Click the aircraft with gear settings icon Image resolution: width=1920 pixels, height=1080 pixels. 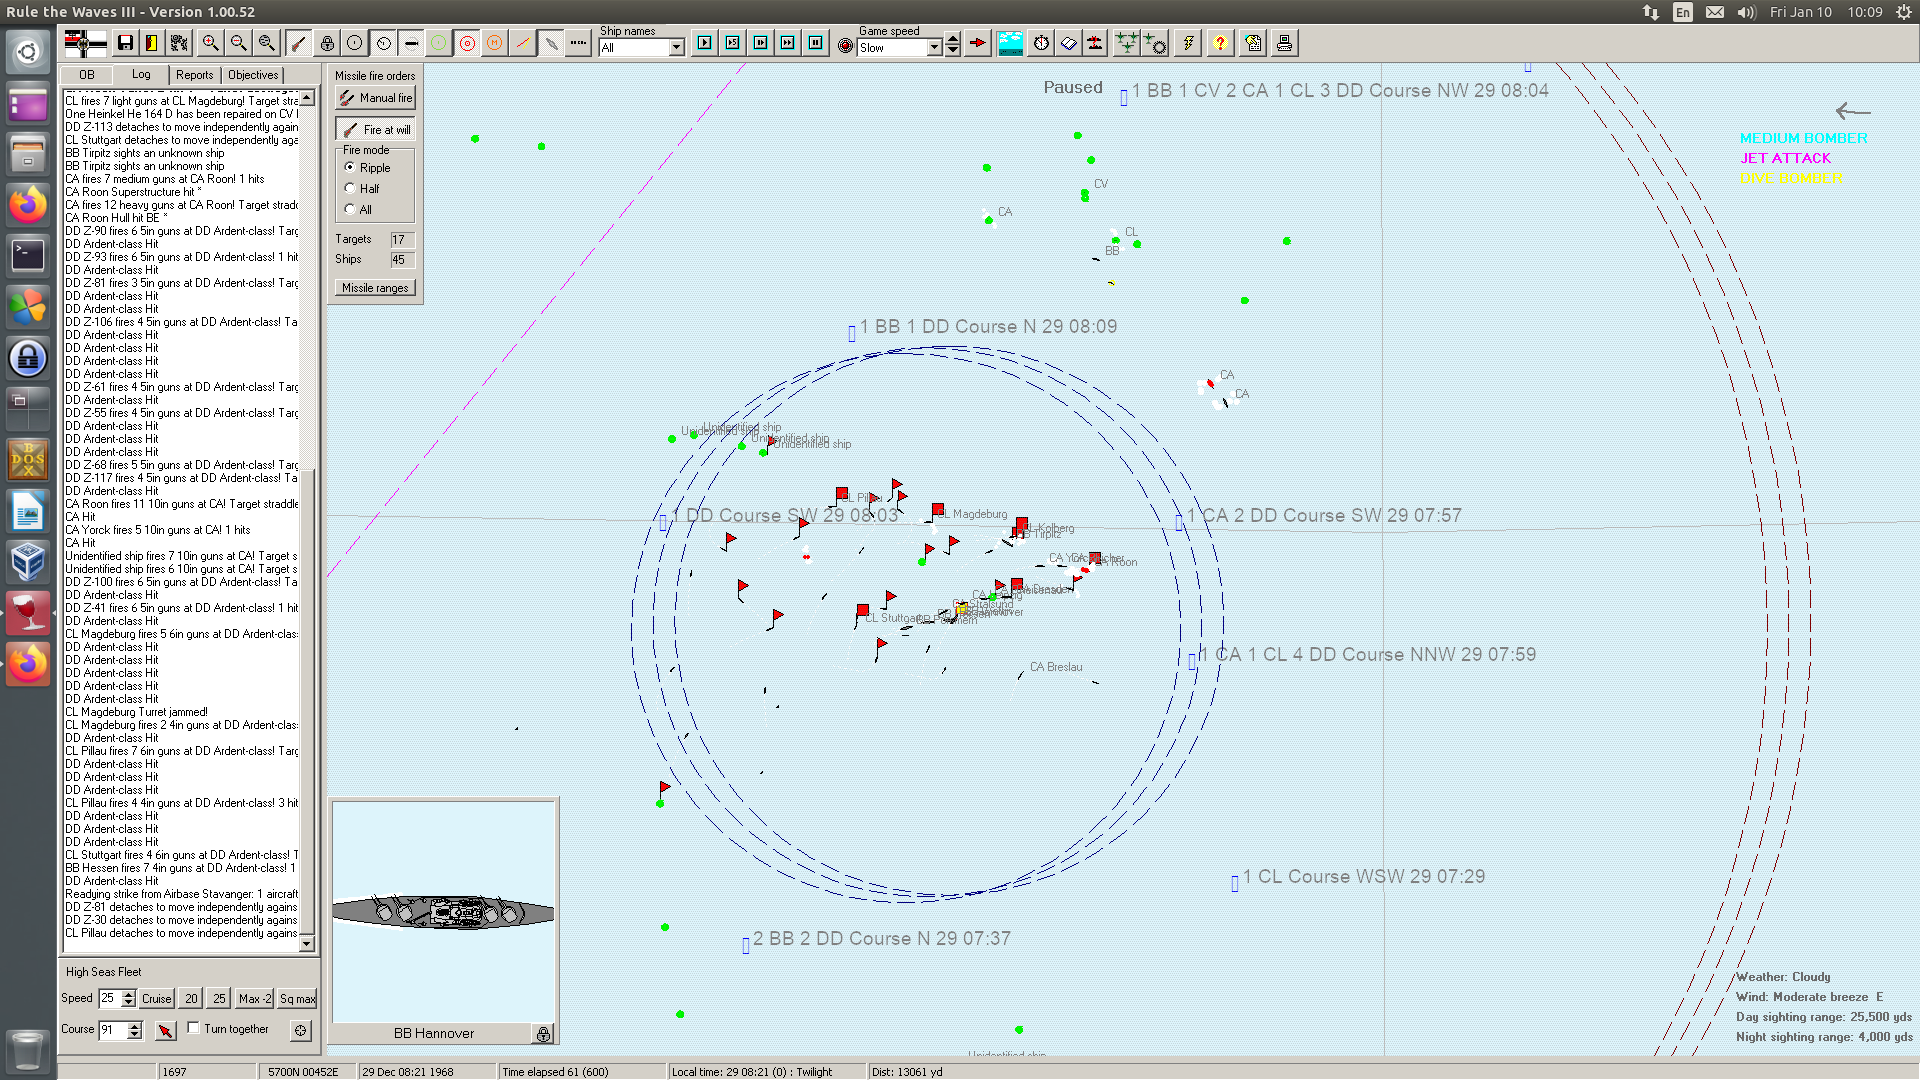(x=1155, y=43)
